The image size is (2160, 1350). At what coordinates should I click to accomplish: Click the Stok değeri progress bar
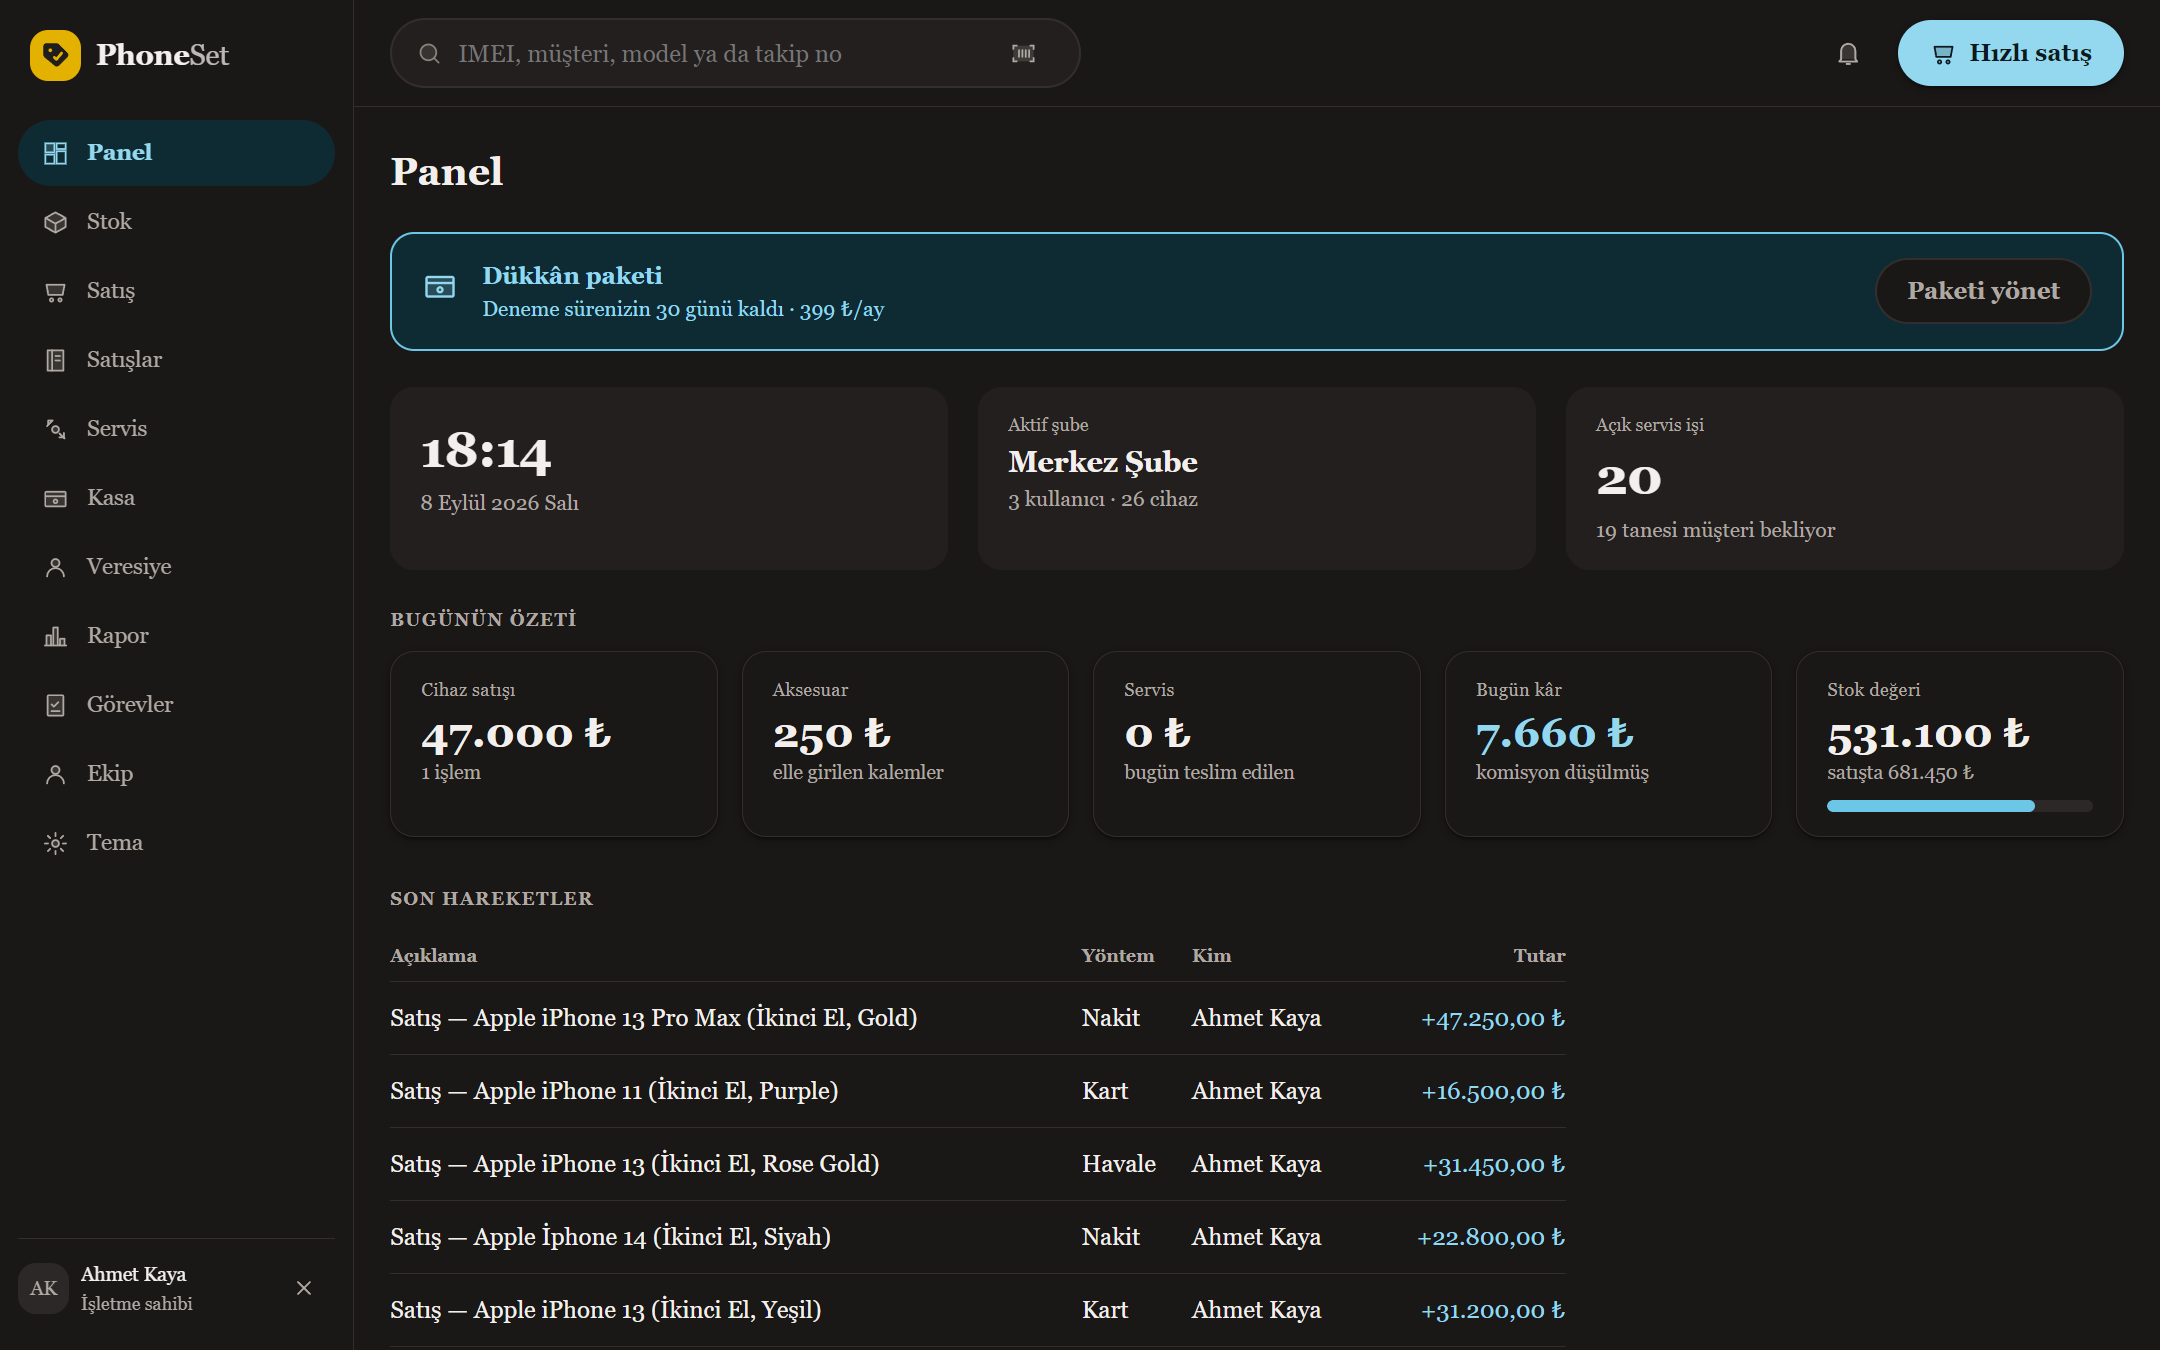pos(1959,806)
